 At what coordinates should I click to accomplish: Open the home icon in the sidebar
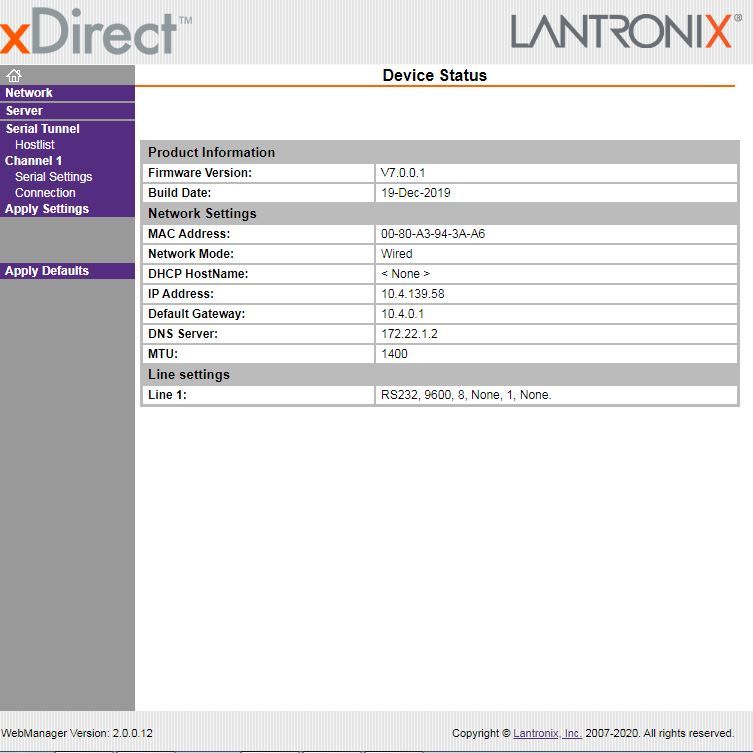coord(14,75)
